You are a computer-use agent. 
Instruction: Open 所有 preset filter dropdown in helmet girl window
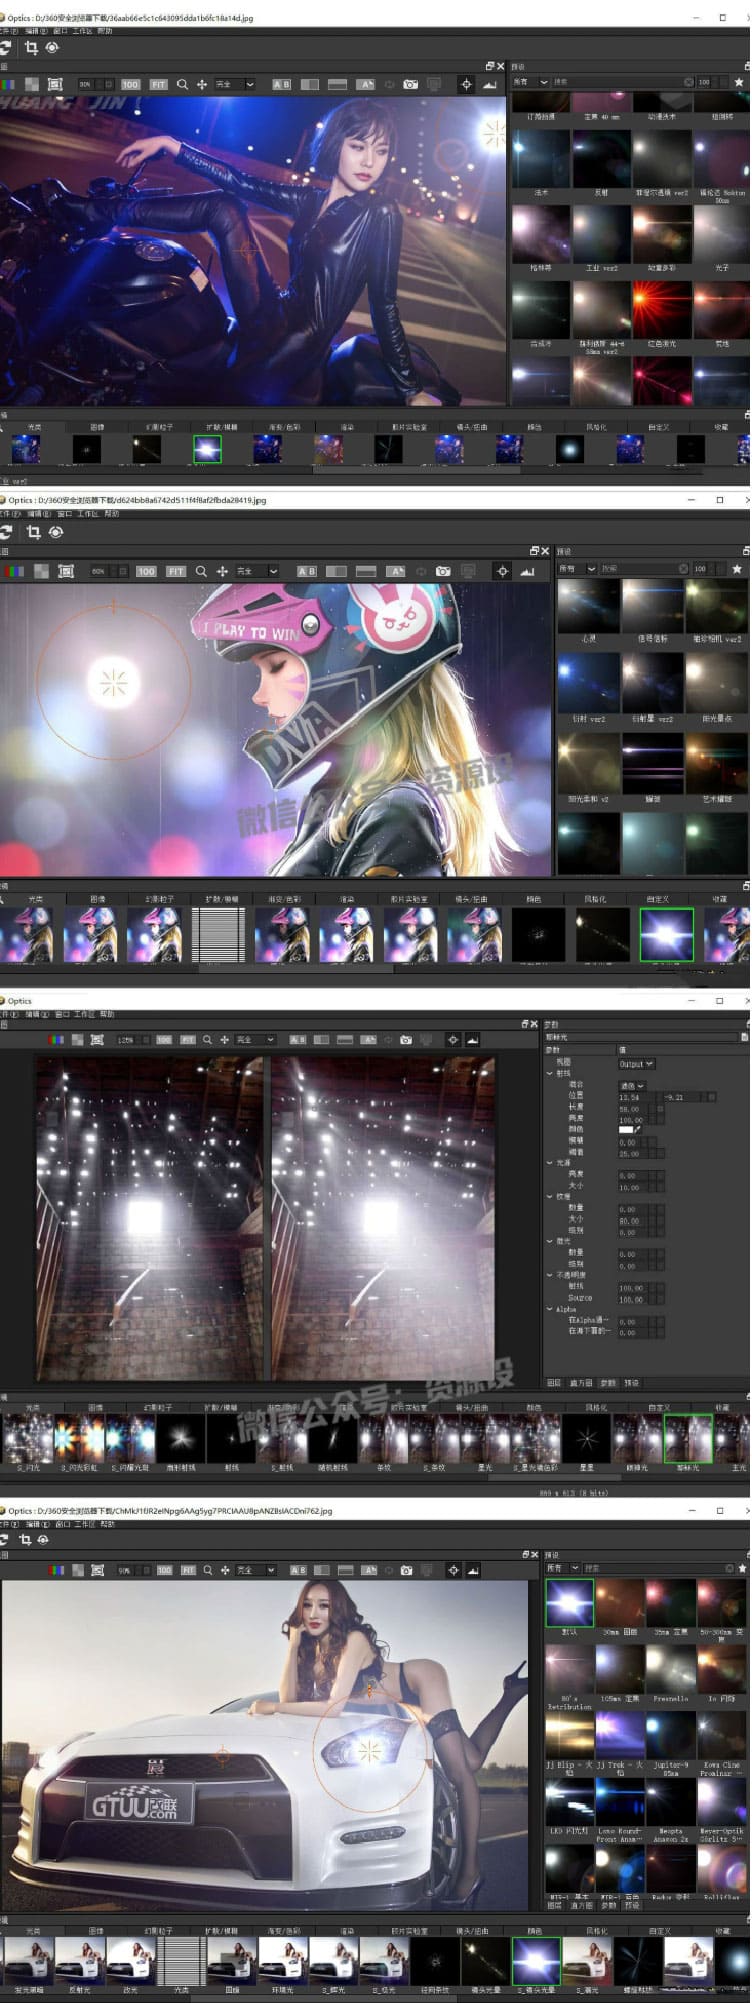[577, 568]
